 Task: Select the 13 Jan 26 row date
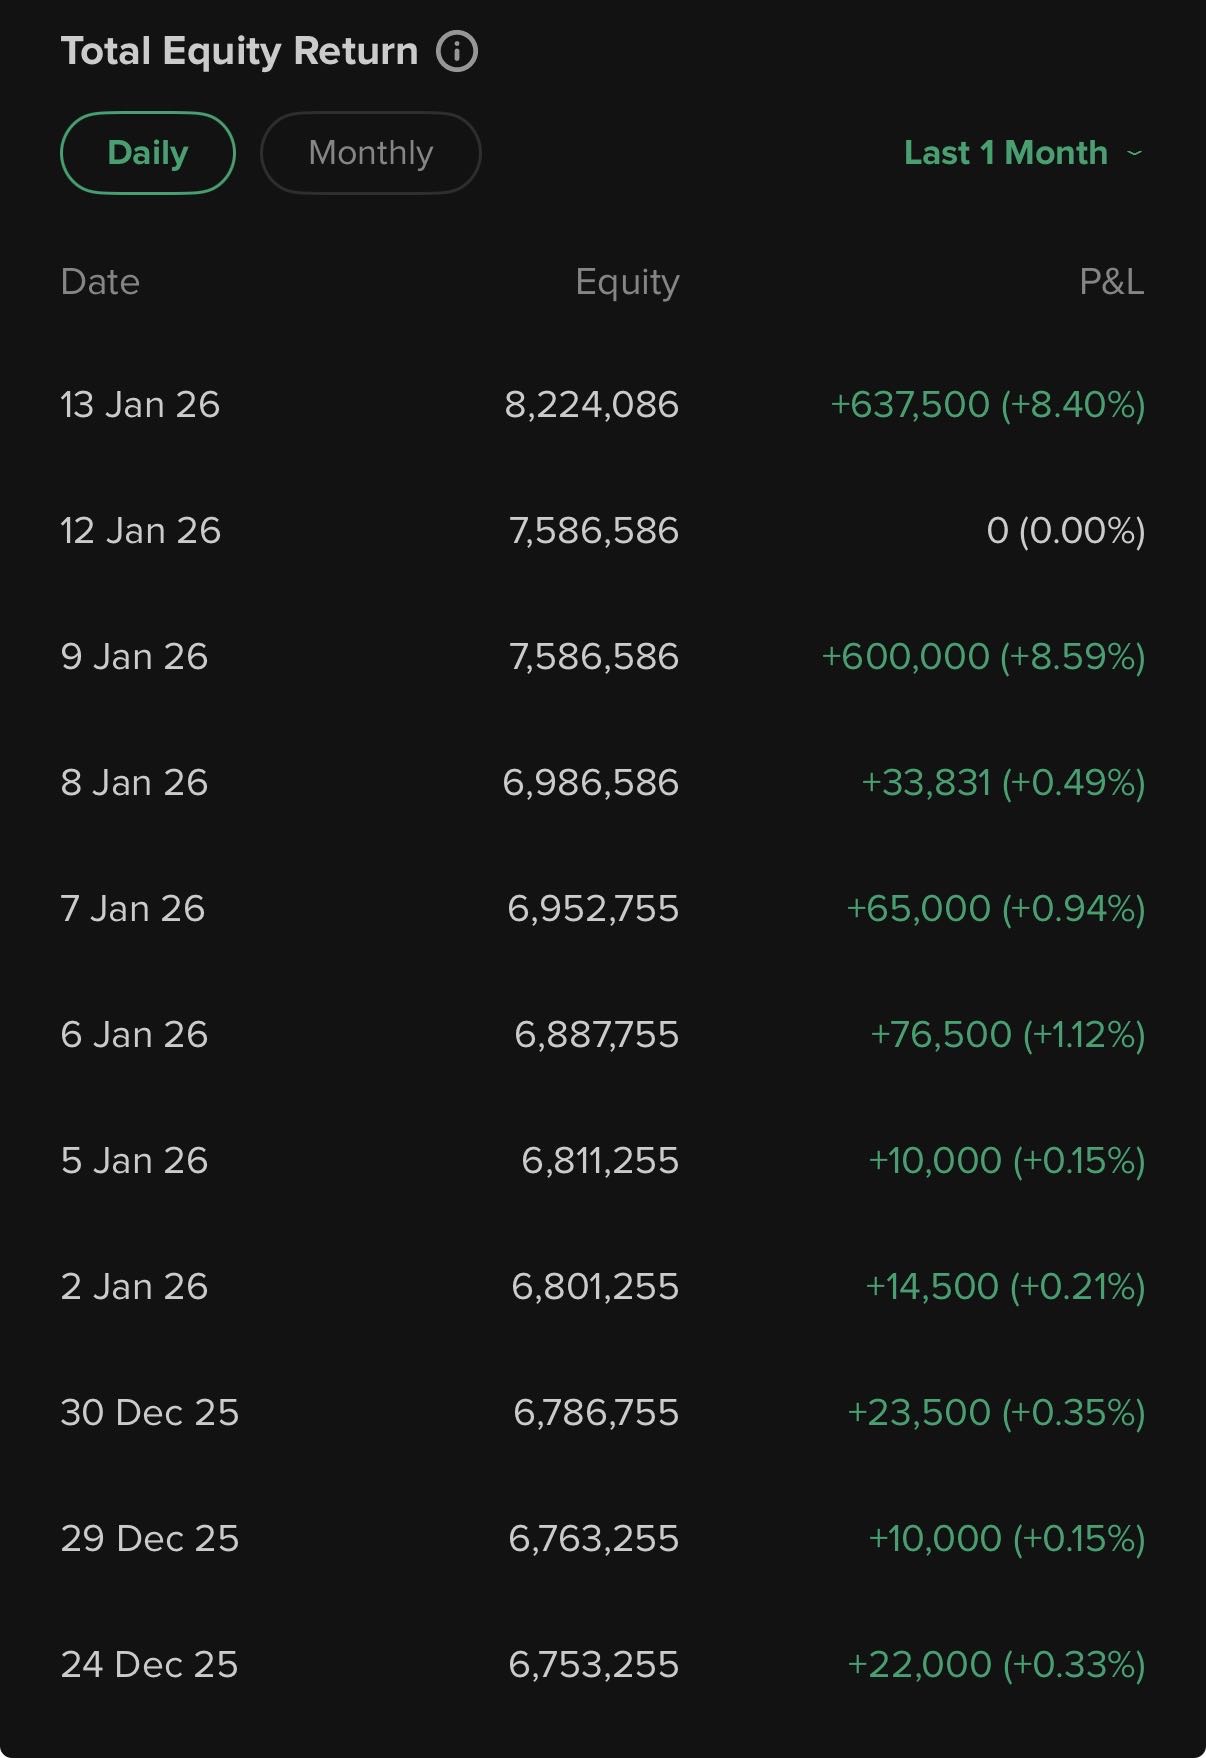pos(140,405)
